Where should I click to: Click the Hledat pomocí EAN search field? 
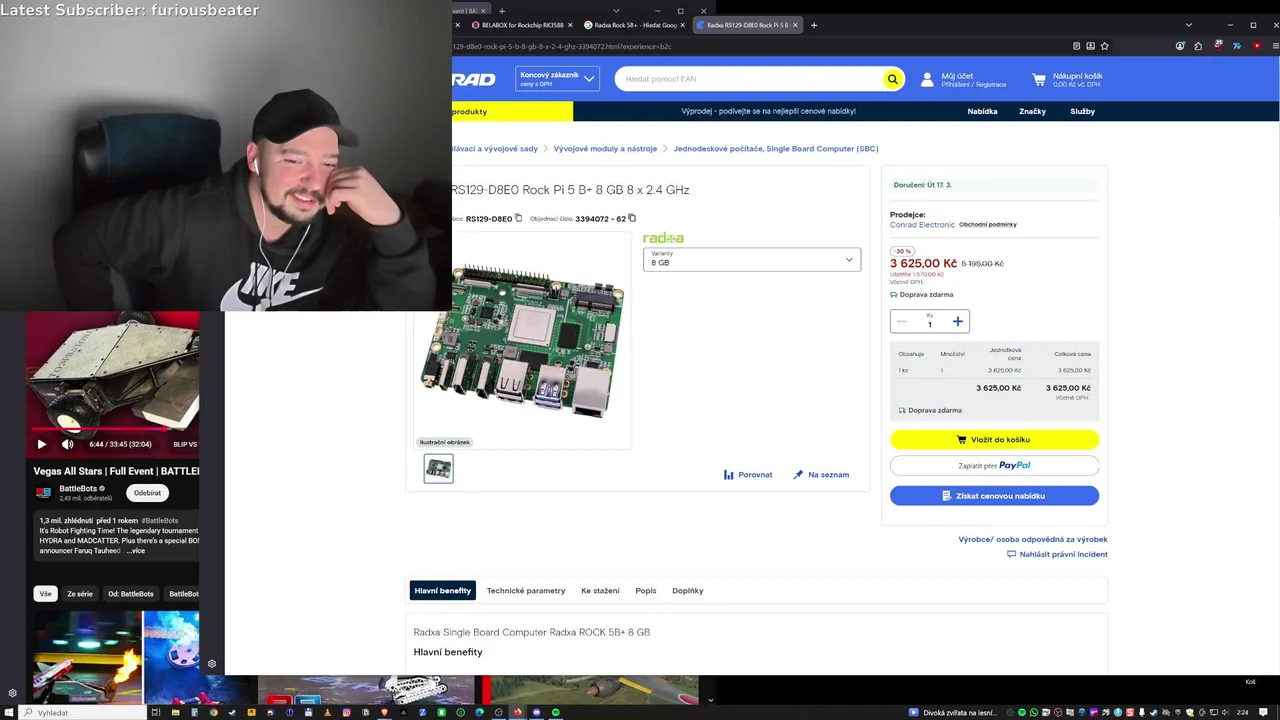click(750, 79)
